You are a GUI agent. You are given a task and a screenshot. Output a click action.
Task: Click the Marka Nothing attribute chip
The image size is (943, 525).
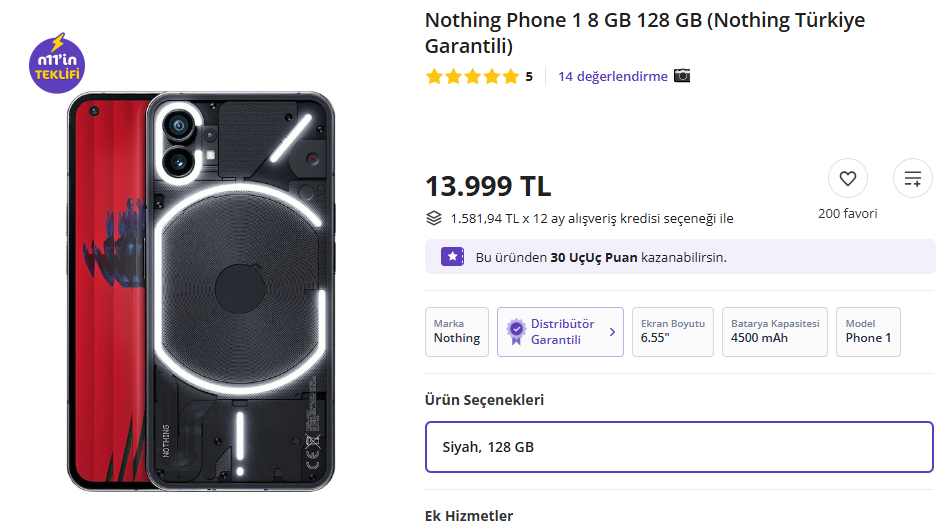tap(457, 332)
